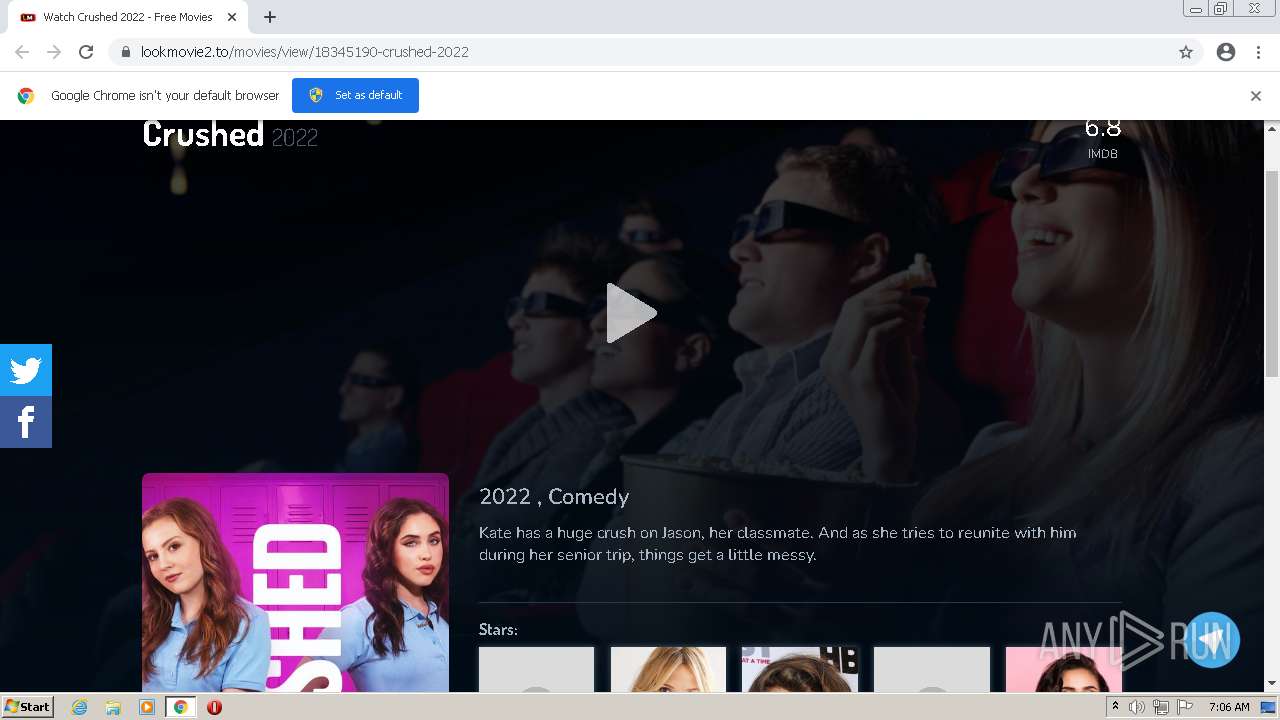Select the blonde cast member thumbnail
The width and height of the screenshot is (1280, 720).
pos(668,669)
